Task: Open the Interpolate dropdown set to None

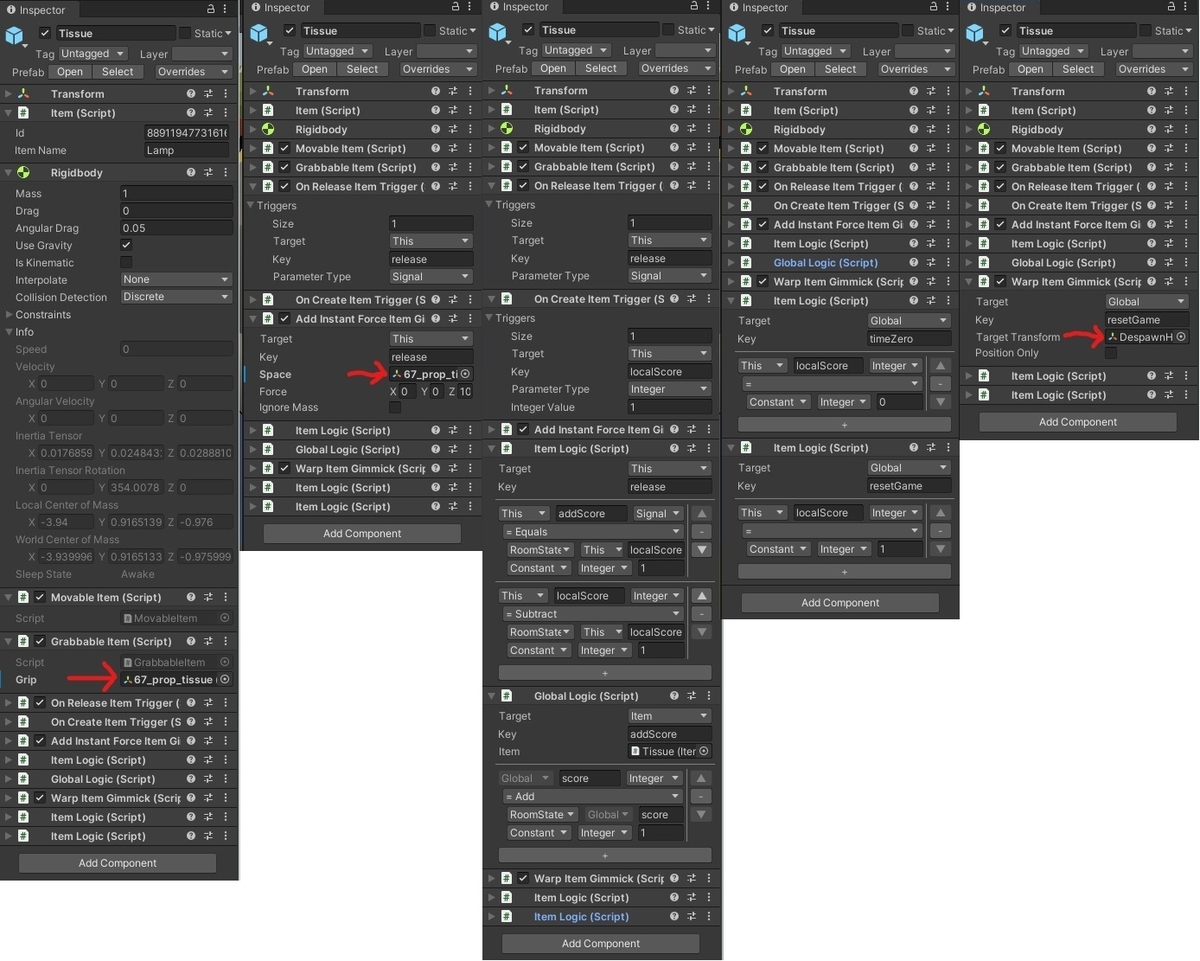Action: 176,280
